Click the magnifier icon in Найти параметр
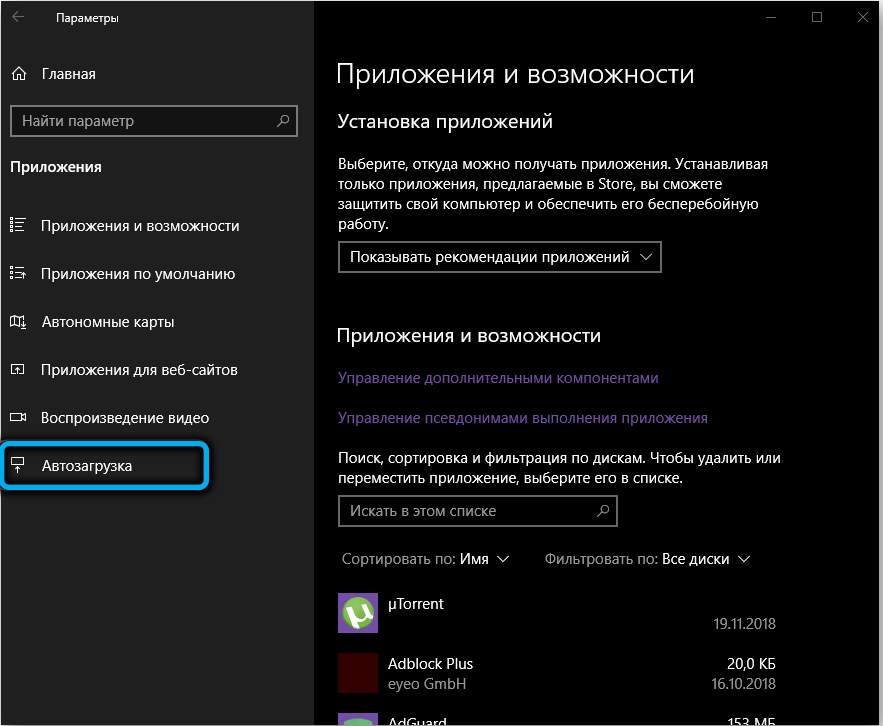Image resolution: width=883 pixels, height=726 pixels. (x=283, y=121)
